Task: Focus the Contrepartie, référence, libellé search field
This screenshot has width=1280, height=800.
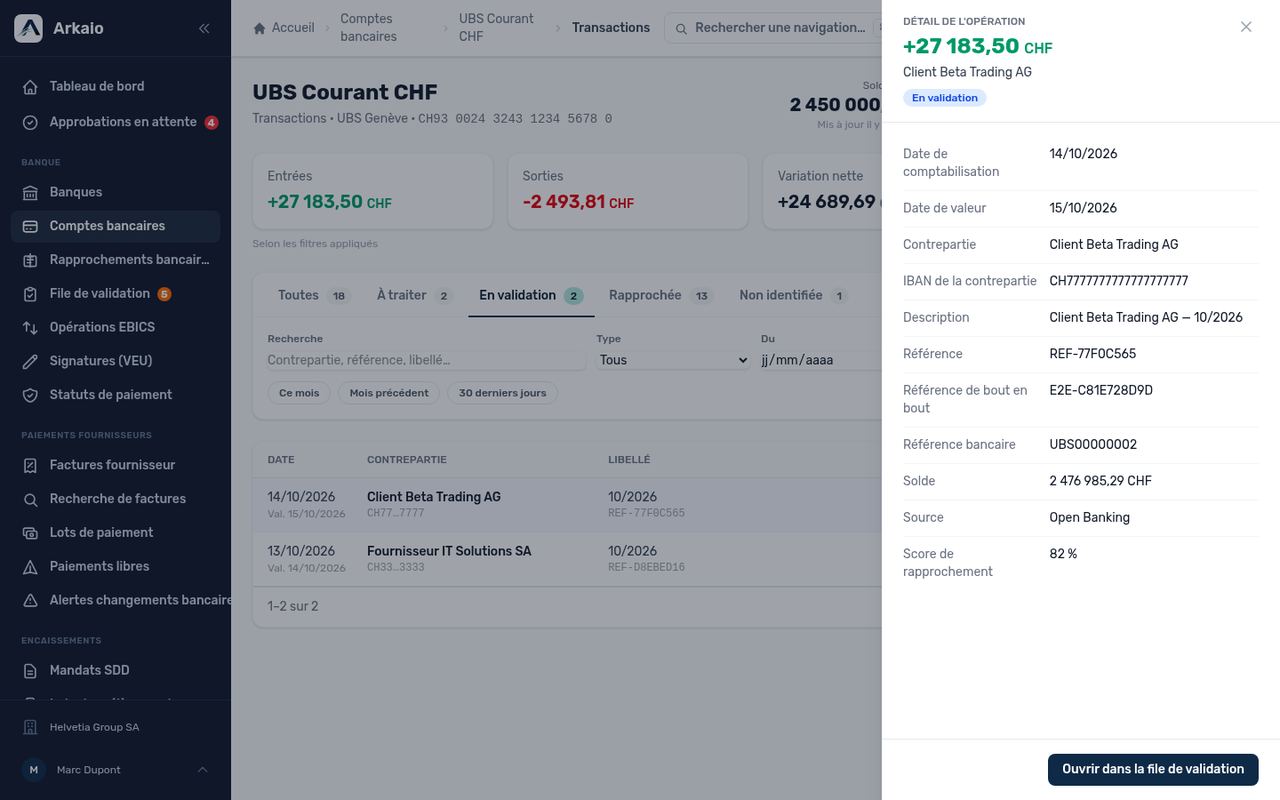Action: pyautogui.click(x=426, y=360)
